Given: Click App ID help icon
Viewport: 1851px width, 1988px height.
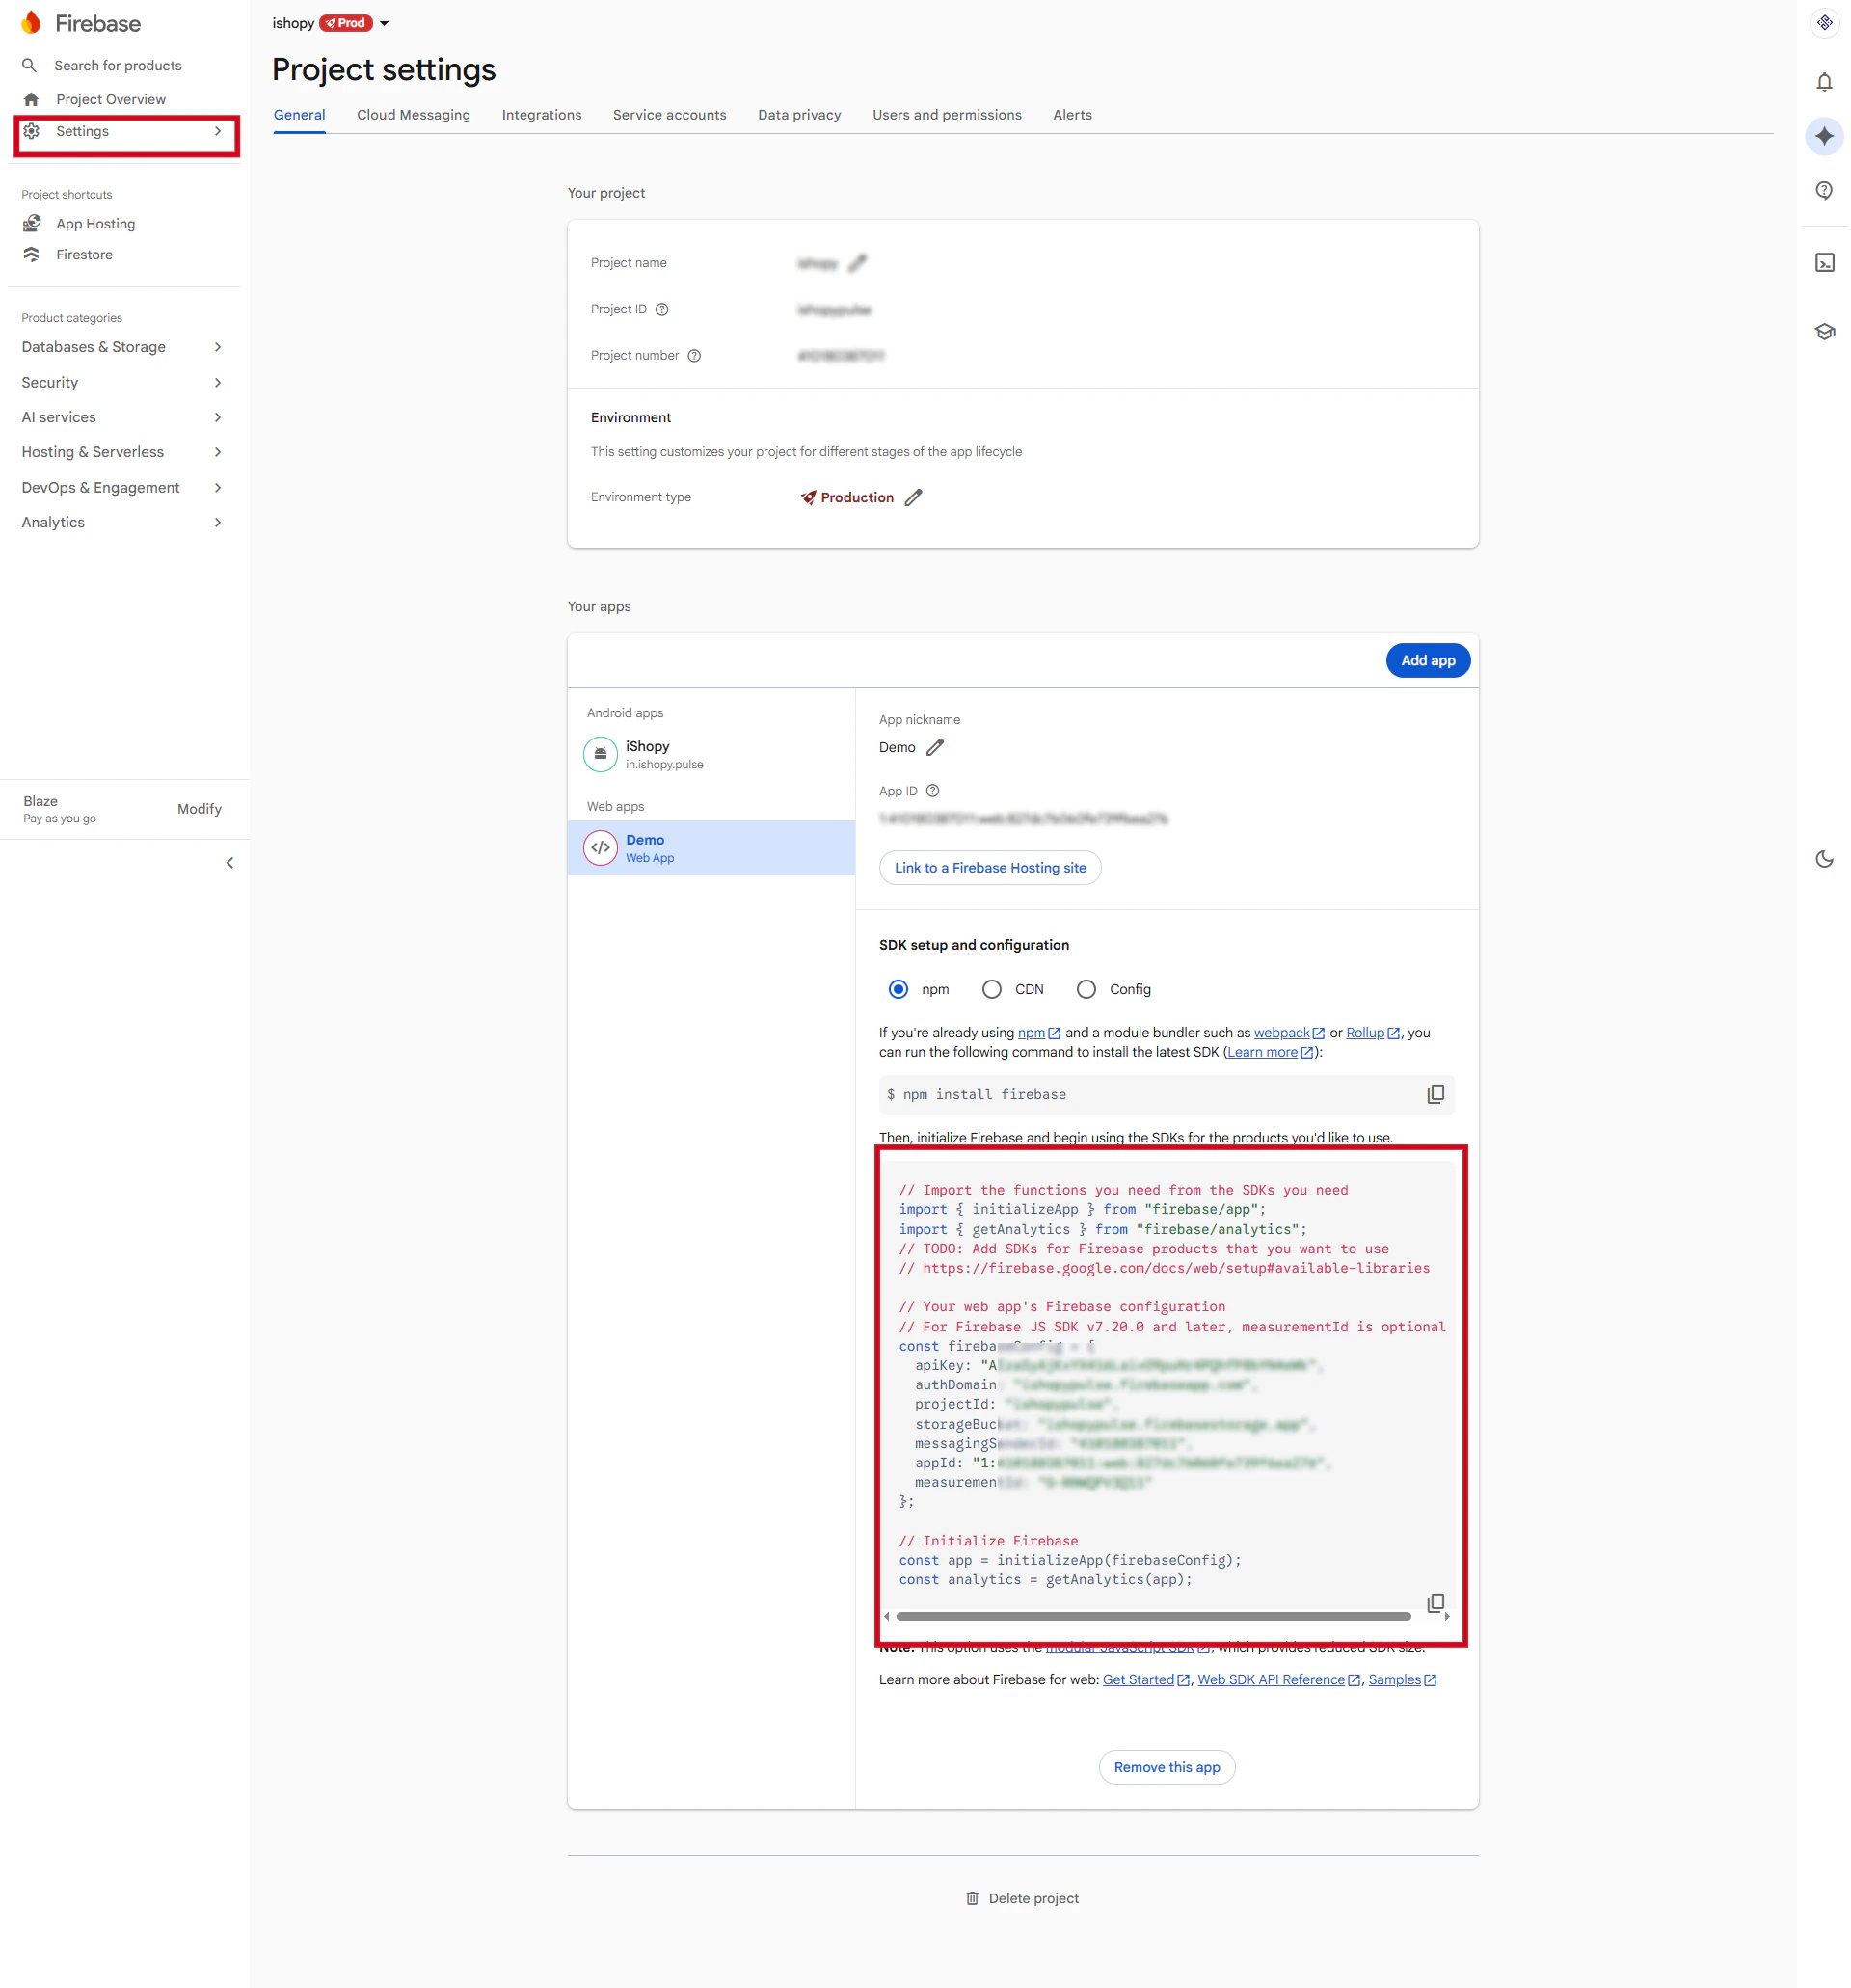Looking at the screenshot, I should (x=932, y=791).
